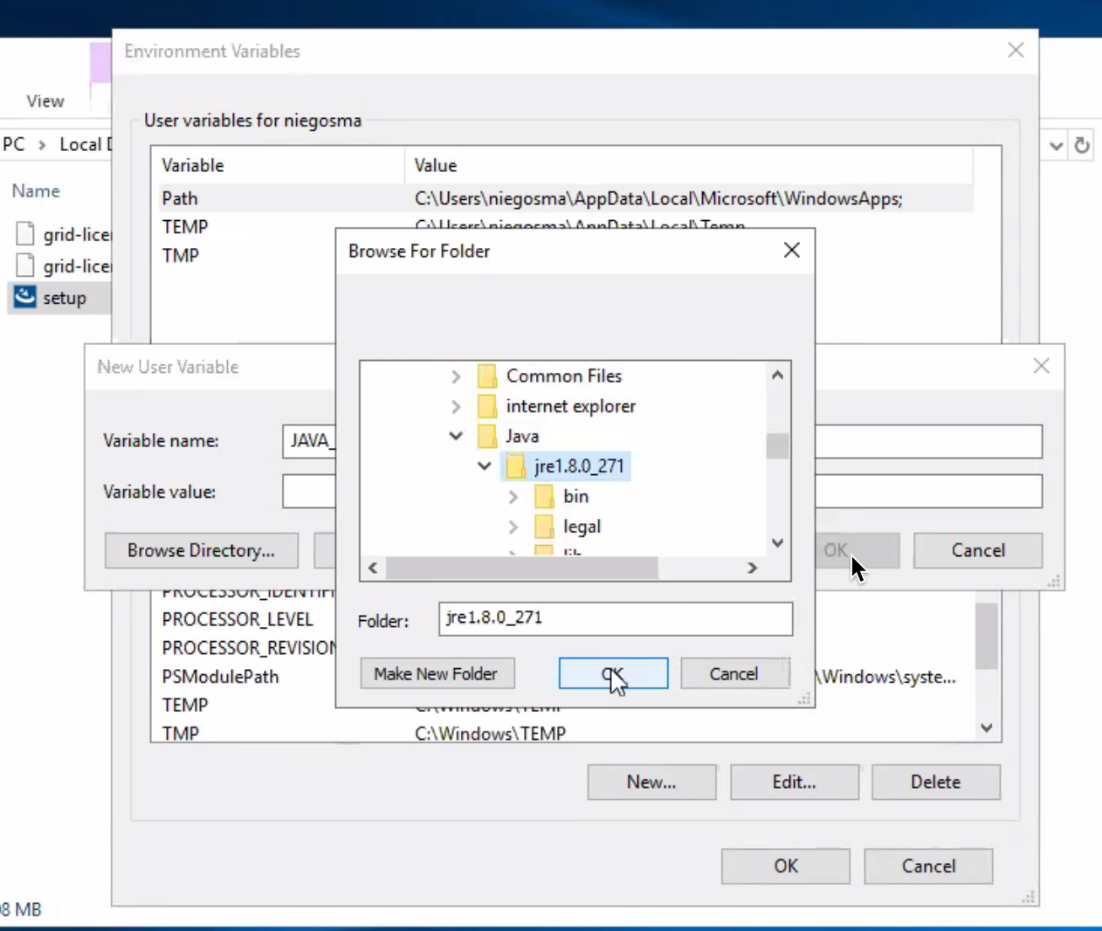Viewport: 1102px width, 931px height.
Task: Click the Folder name input field
Action: click(616, 619)
